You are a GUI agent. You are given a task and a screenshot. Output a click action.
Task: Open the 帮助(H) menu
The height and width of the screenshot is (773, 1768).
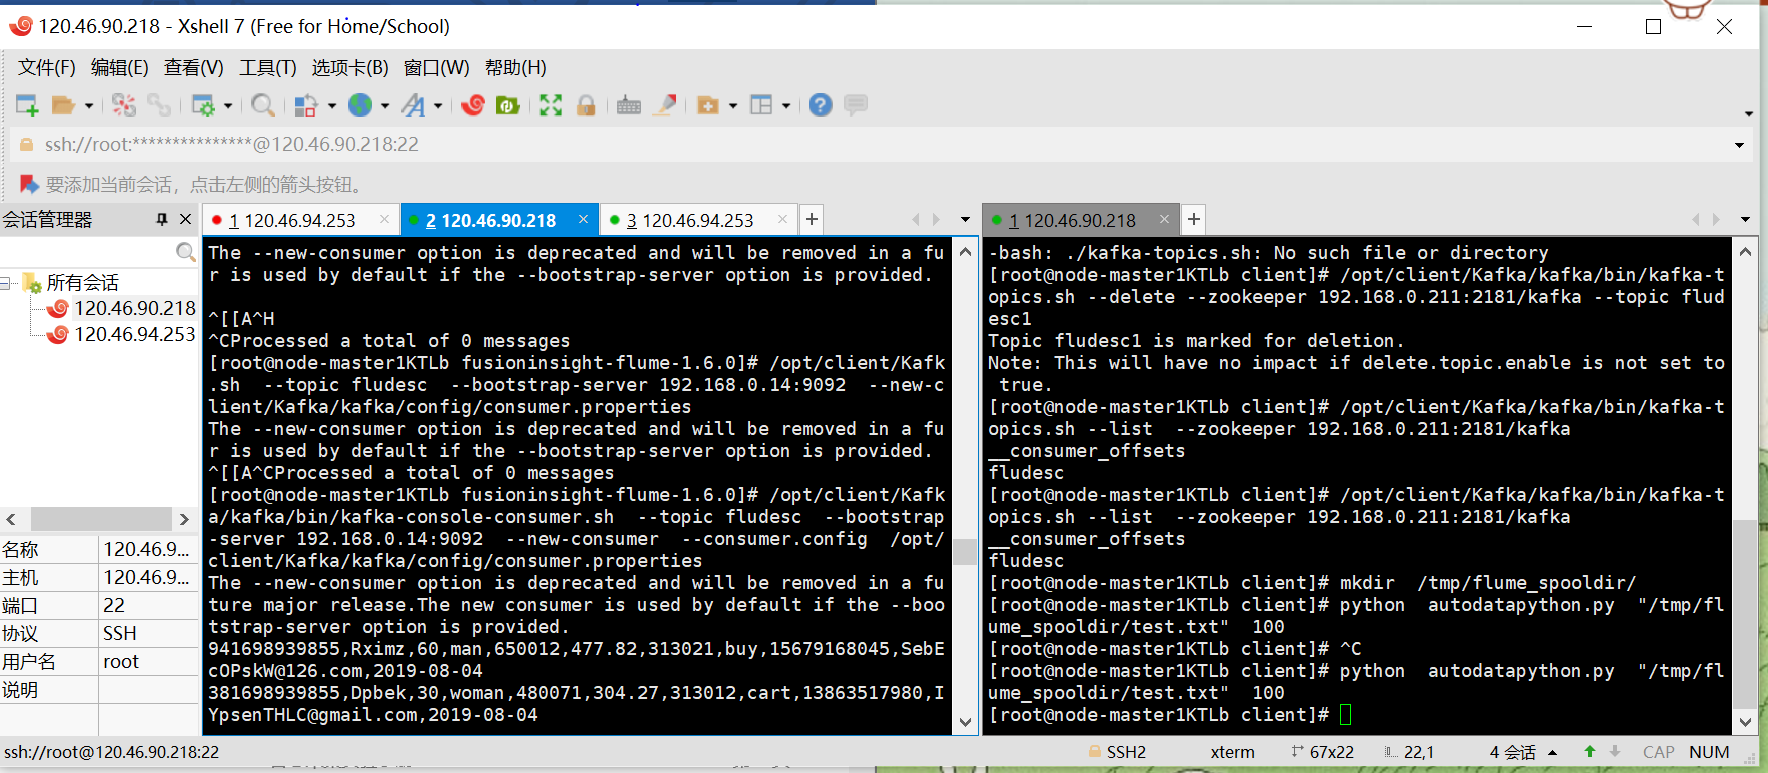point(516,67)
